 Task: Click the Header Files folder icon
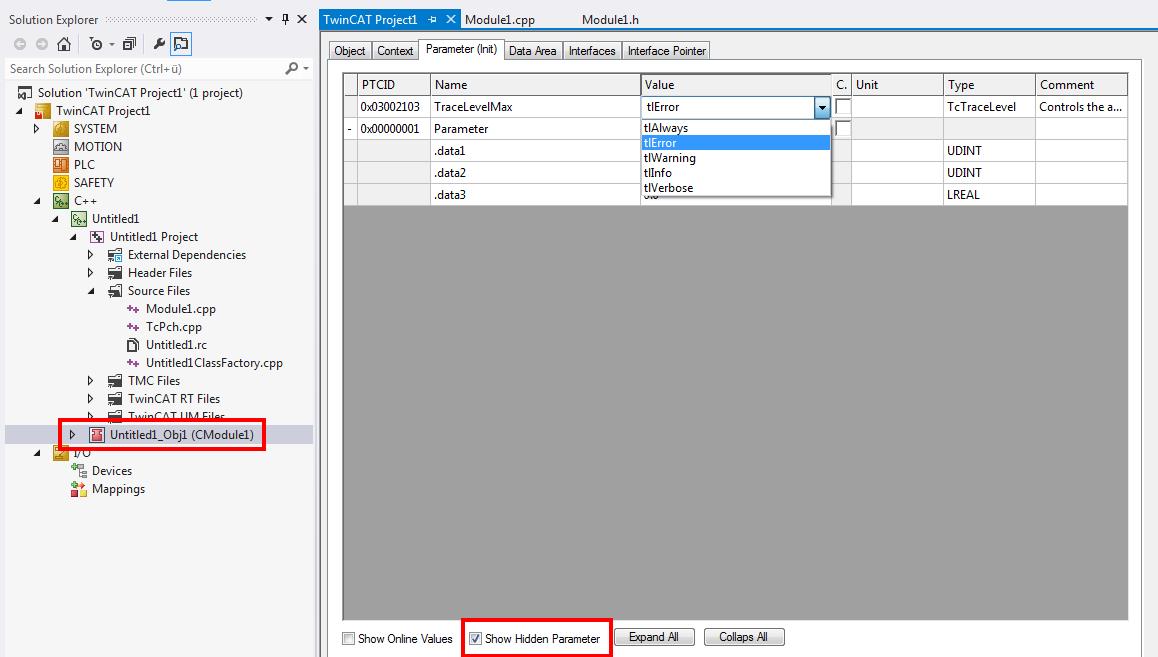click(114, 273)
